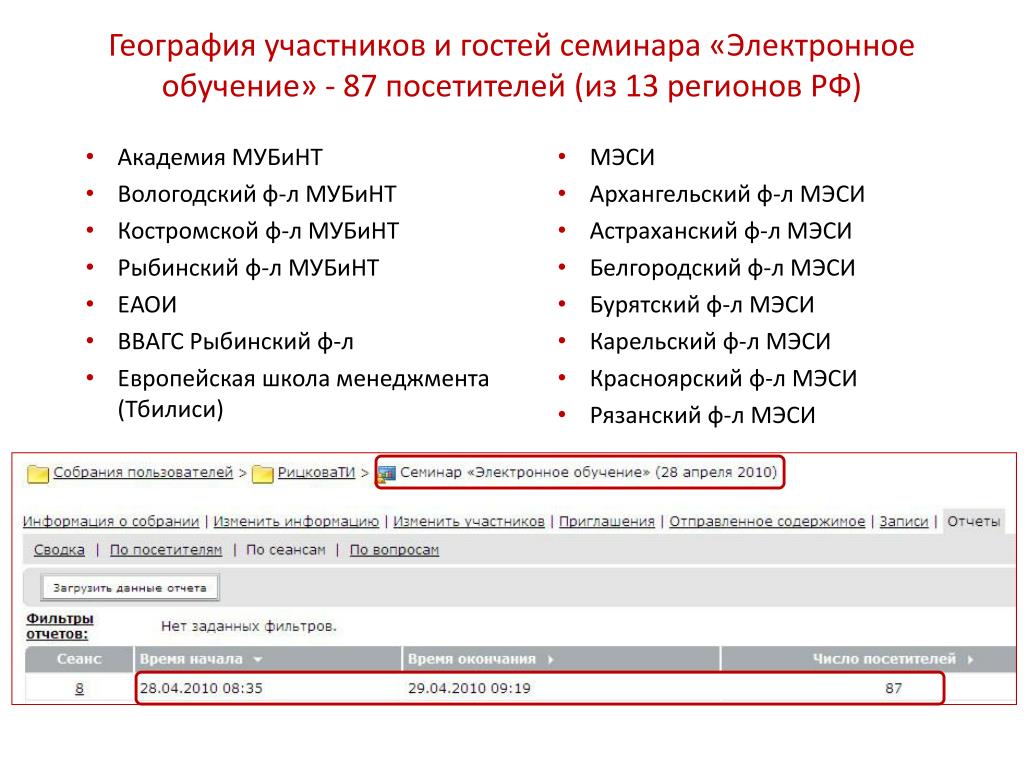
Task: Click Костромской ф-л МУБиНТ list item
Action: pos(259,231)
